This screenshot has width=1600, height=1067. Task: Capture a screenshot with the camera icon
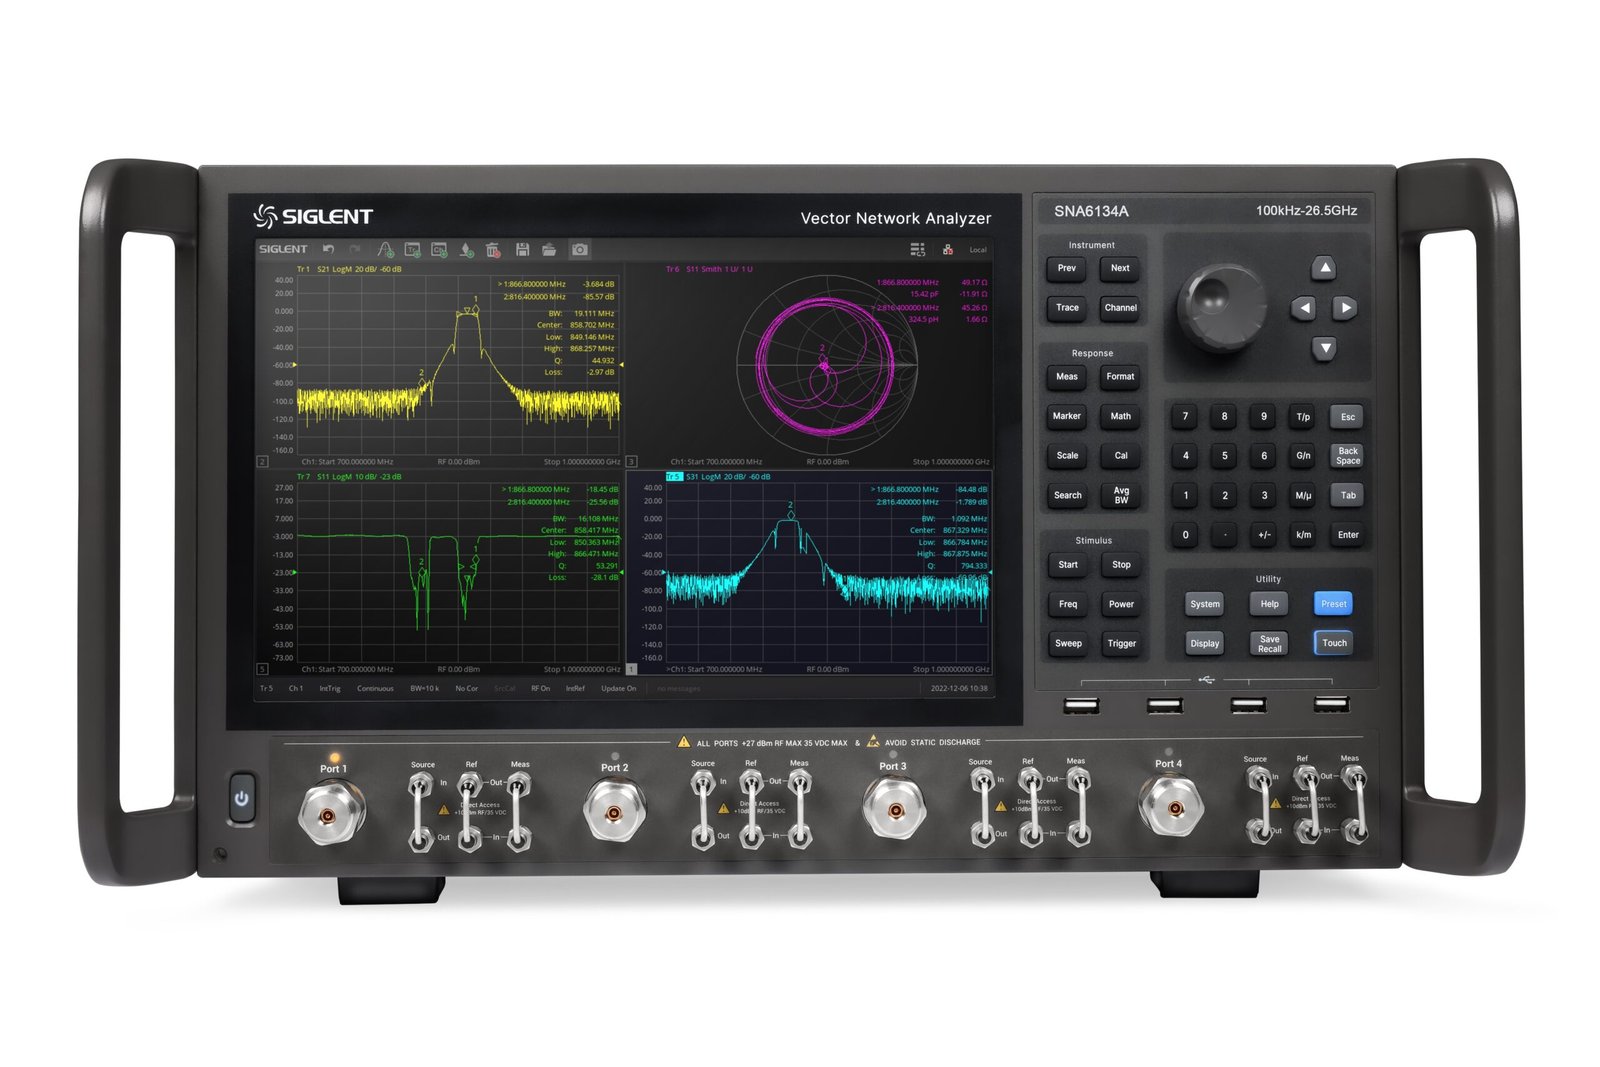click(x=580, y=249)
